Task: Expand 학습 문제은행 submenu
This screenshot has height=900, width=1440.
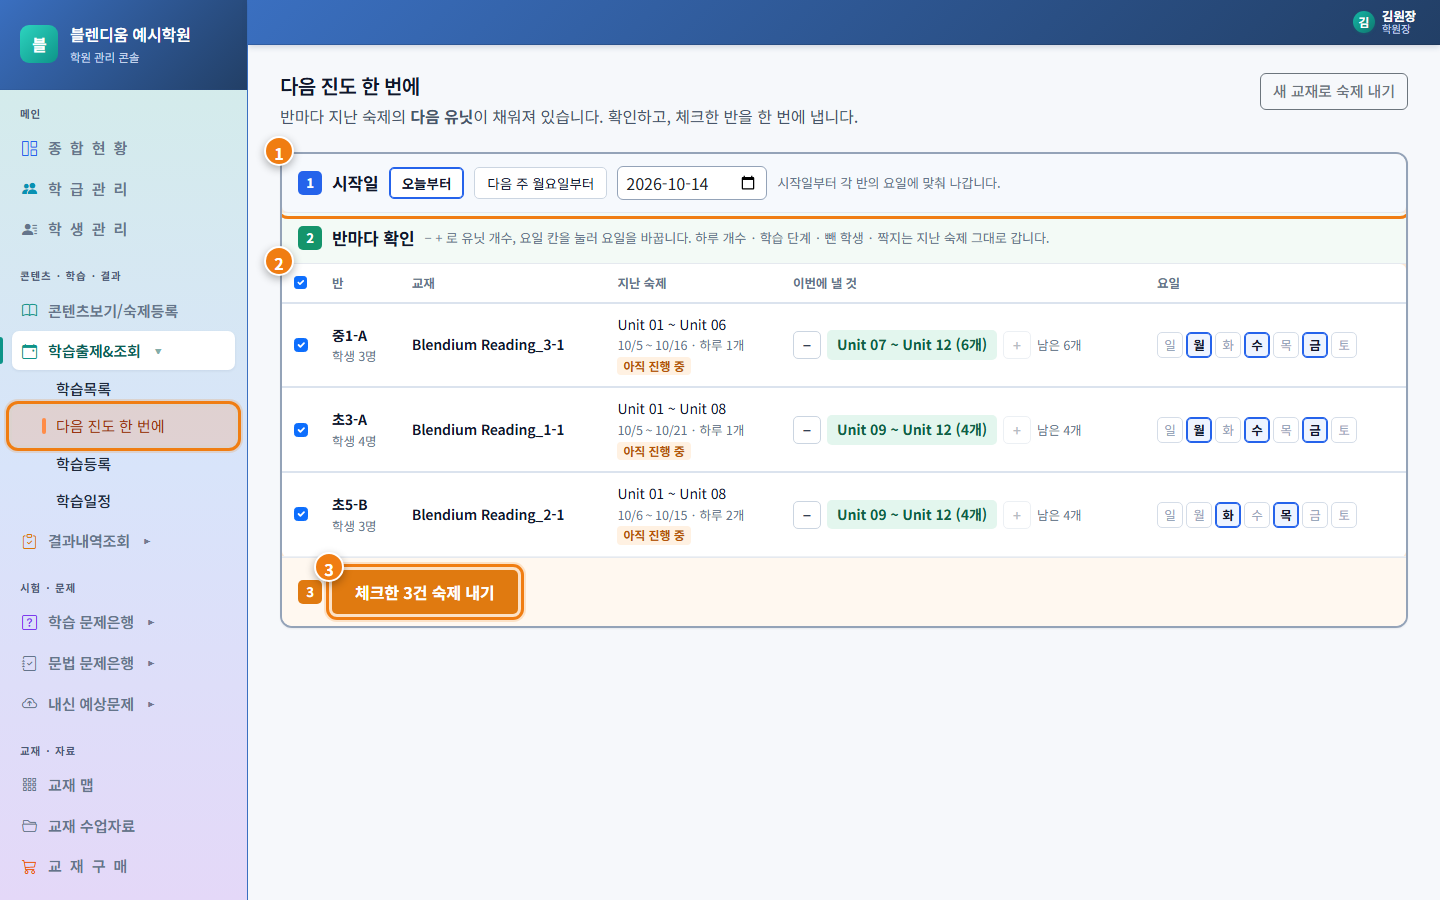Action: point(124,622)
